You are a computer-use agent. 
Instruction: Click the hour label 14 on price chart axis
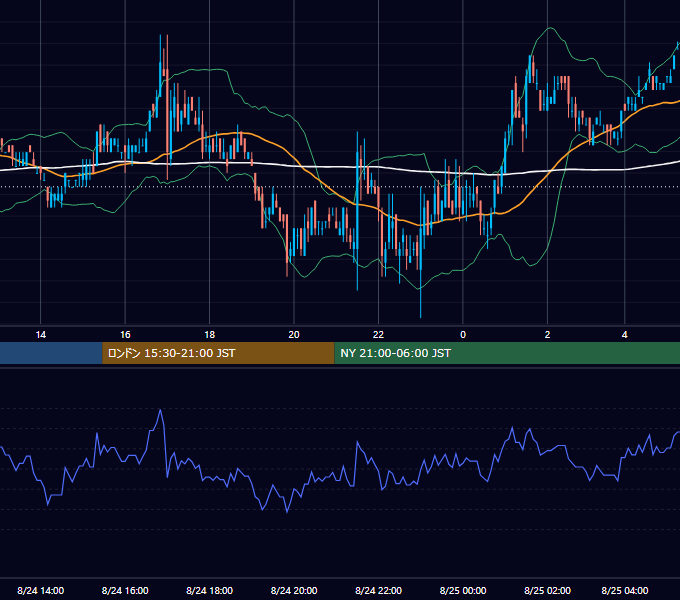click(x=40, y=335)
